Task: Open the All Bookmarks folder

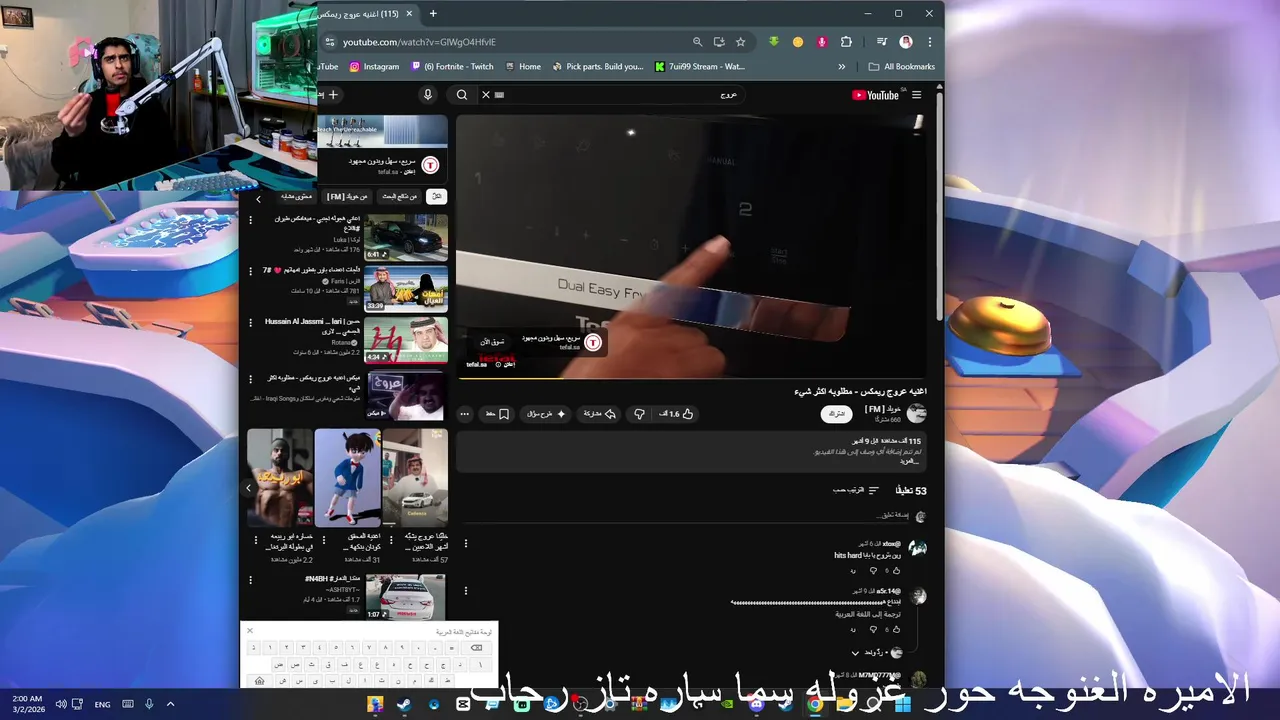Action: [x=902, y=67]
